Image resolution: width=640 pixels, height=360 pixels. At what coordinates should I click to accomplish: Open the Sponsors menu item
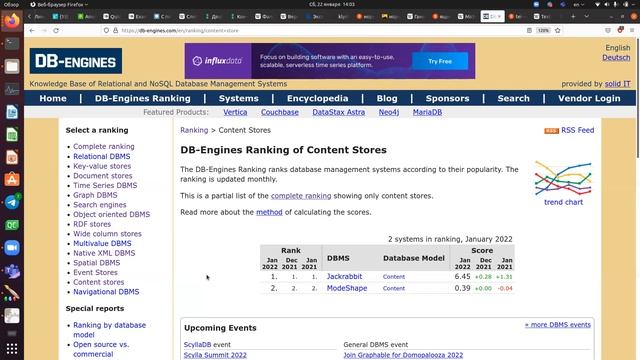coord(447,98)
